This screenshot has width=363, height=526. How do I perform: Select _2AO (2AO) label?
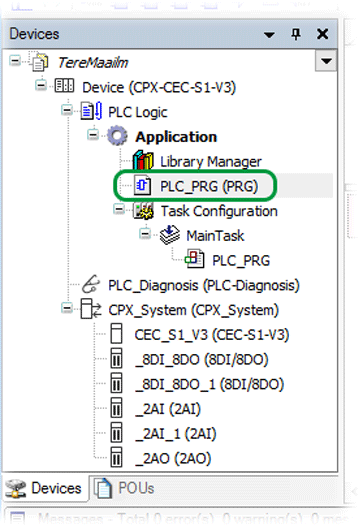173,459
